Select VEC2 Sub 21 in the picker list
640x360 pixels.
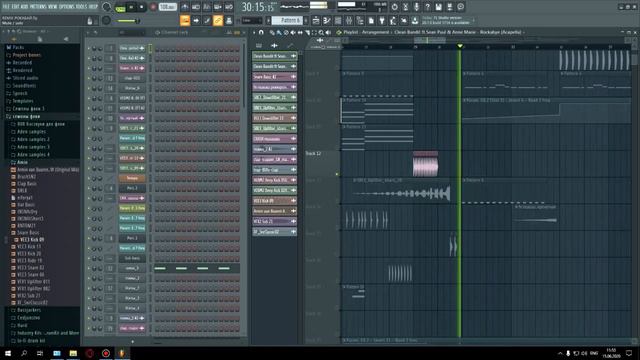274,222
